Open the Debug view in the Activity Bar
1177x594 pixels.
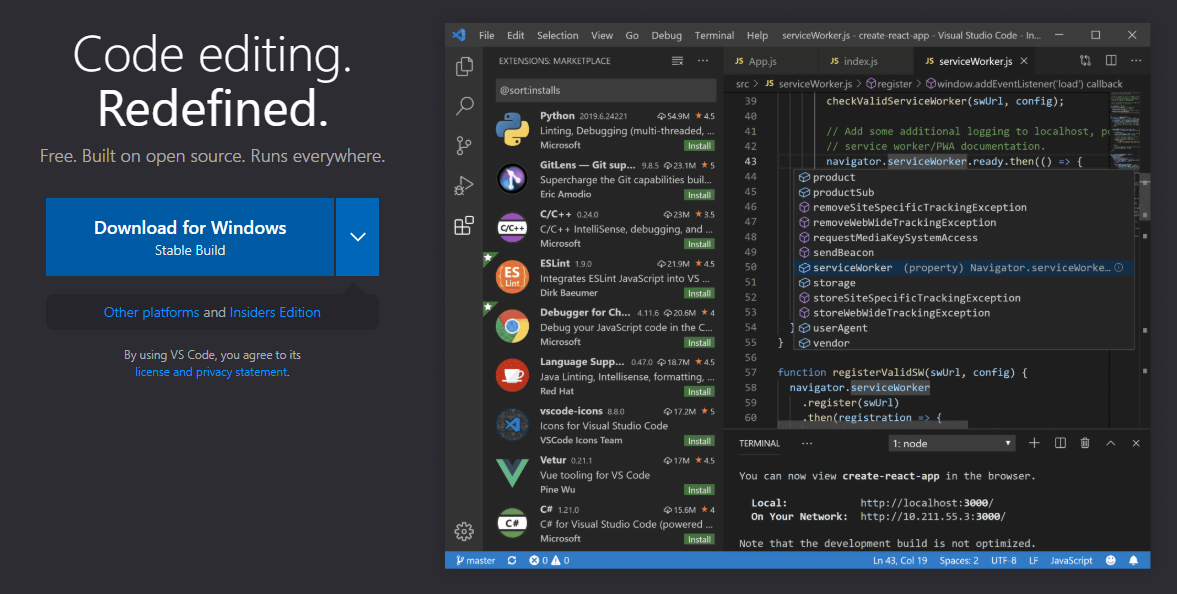point(463,185)
